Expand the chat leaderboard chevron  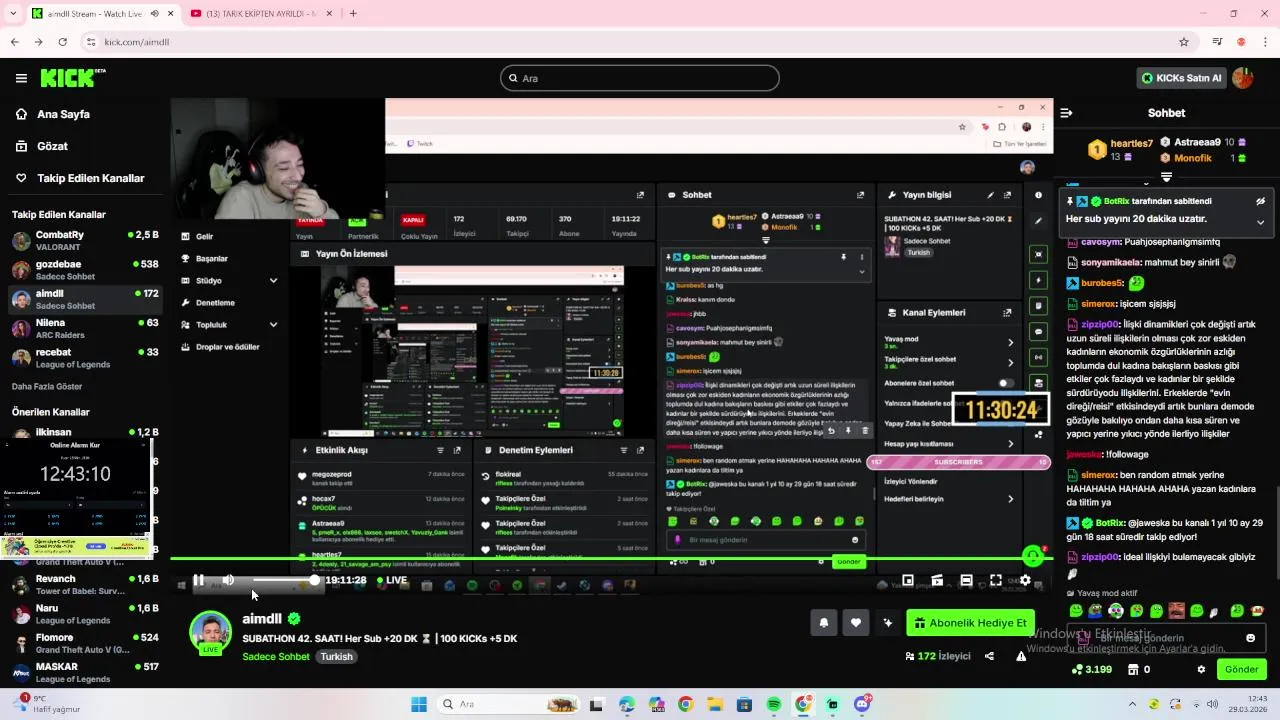point(1166,178)
